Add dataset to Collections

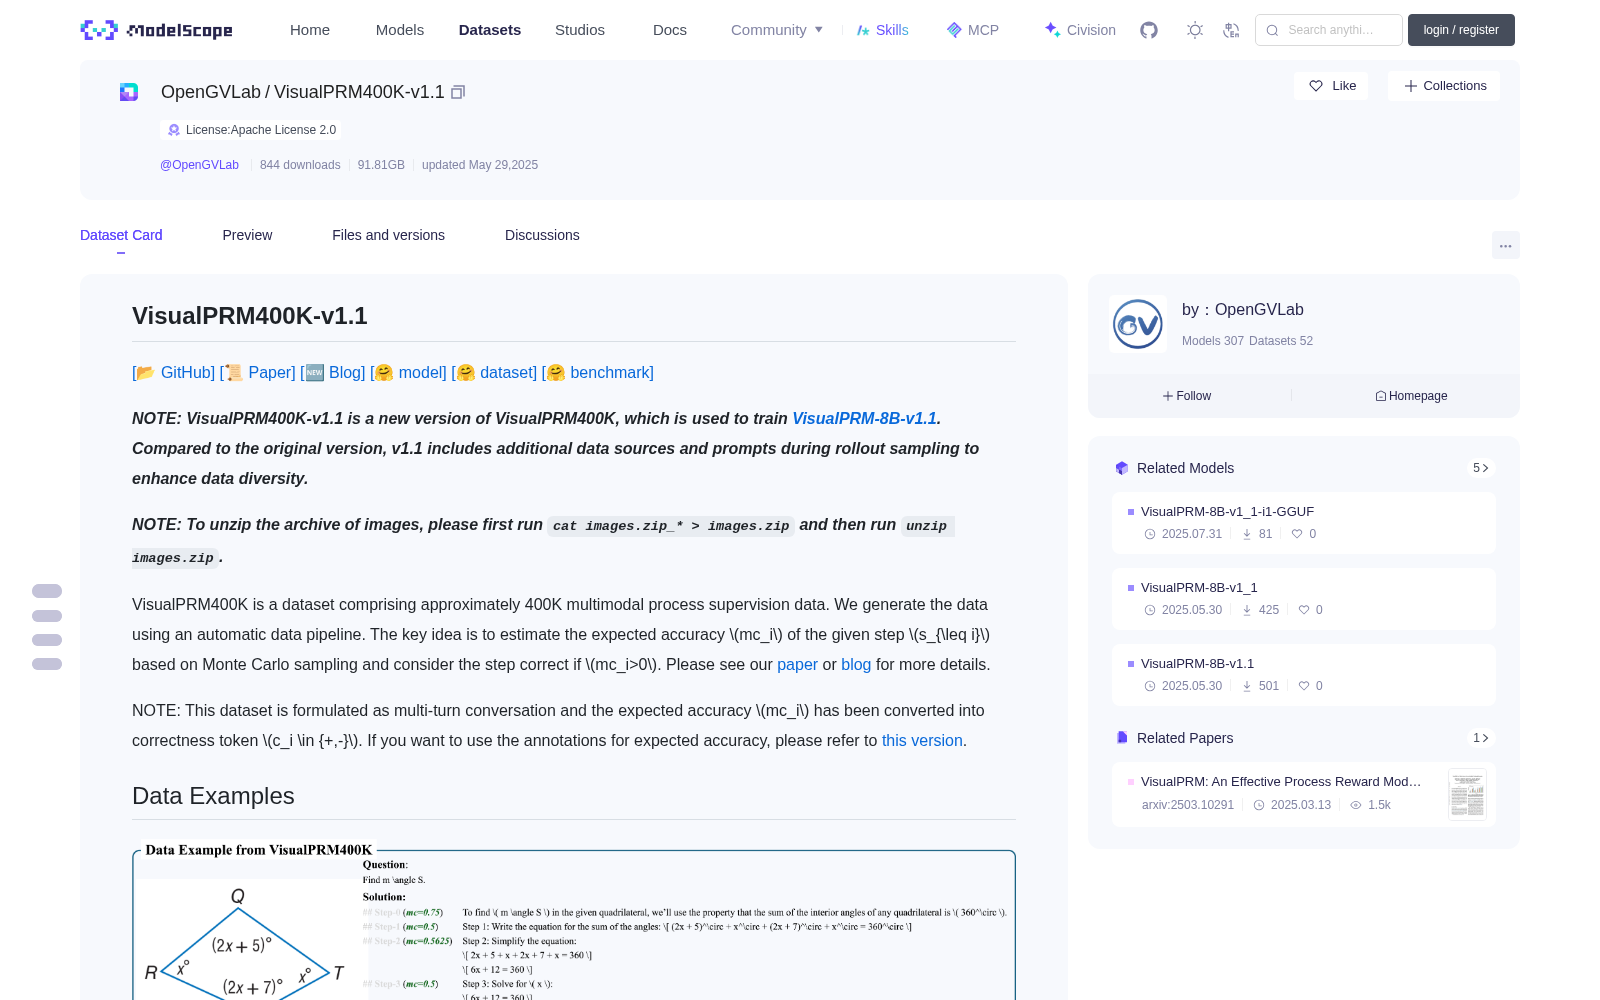(1444, 86)
